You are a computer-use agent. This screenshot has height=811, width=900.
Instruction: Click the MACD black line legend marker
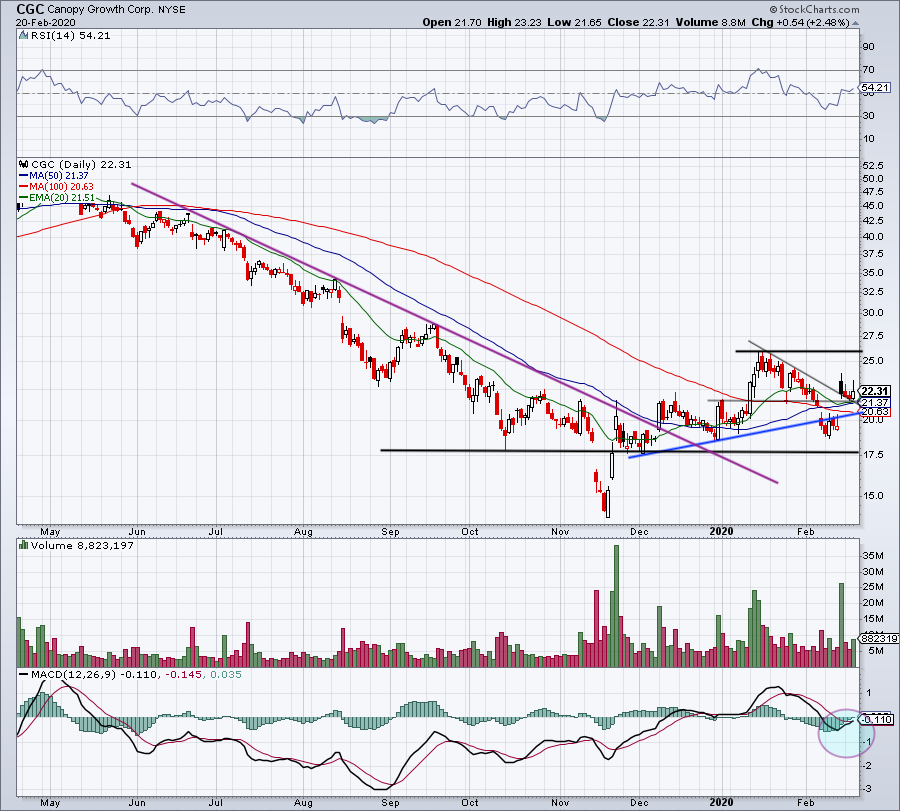pos(24,674)
